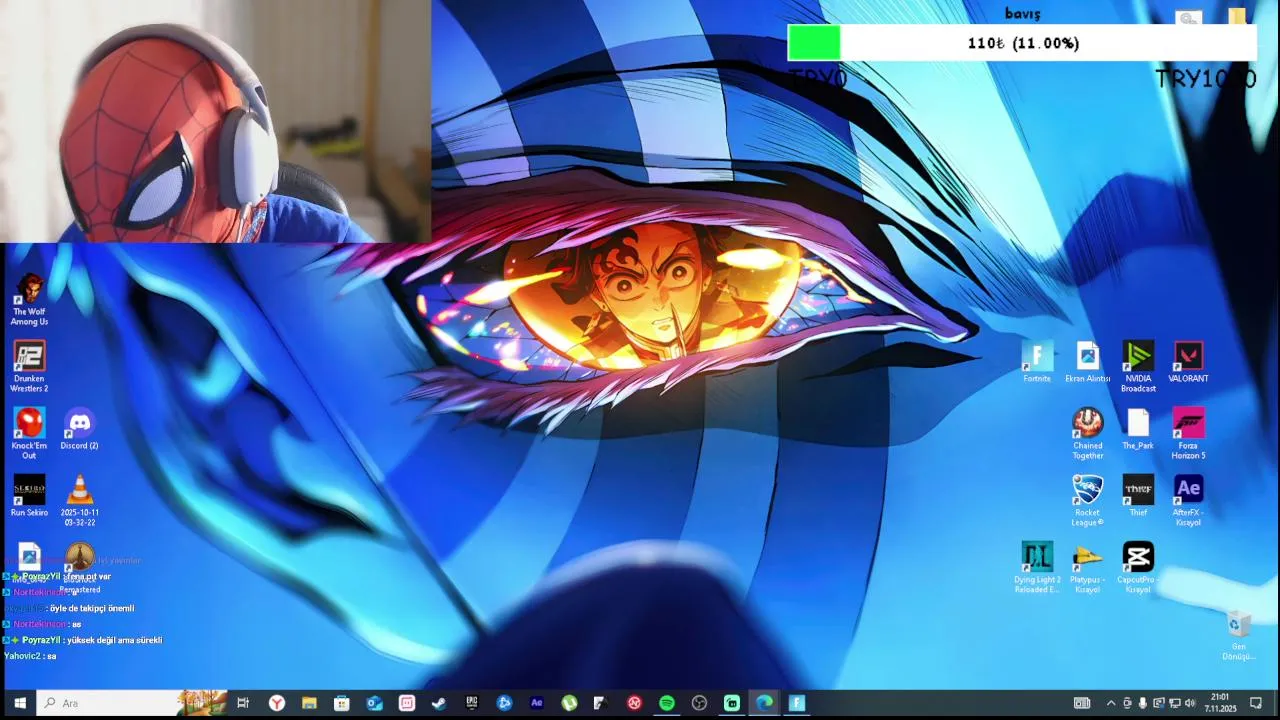Open Epic Games Launcher from the taskbar
Screen dimensions: 1280x720
tap(472, 703)
